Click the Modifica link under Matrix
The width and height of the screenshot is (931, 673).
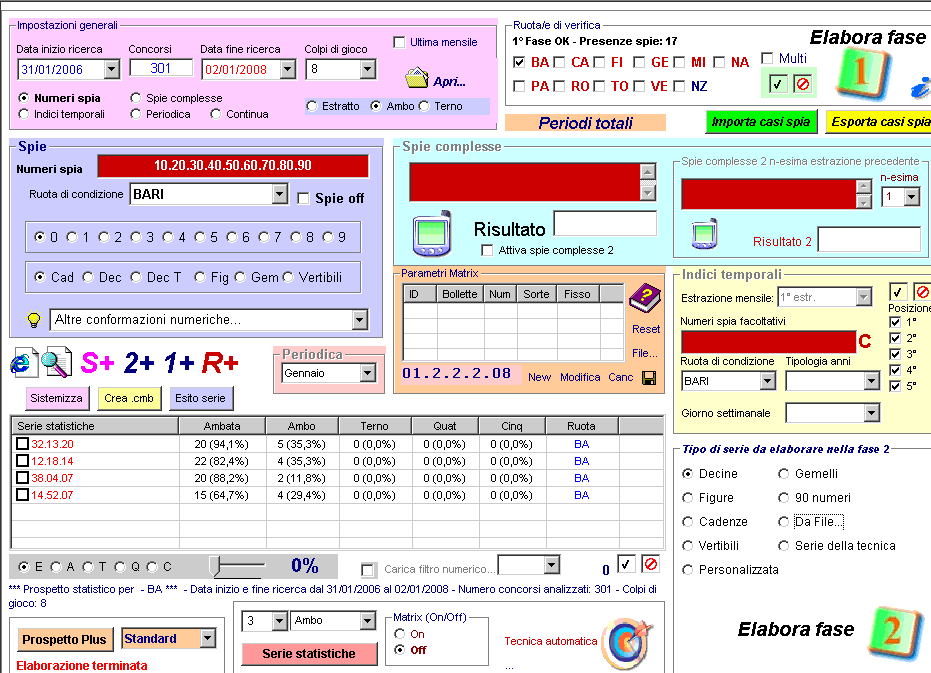[x=580, y=377]
